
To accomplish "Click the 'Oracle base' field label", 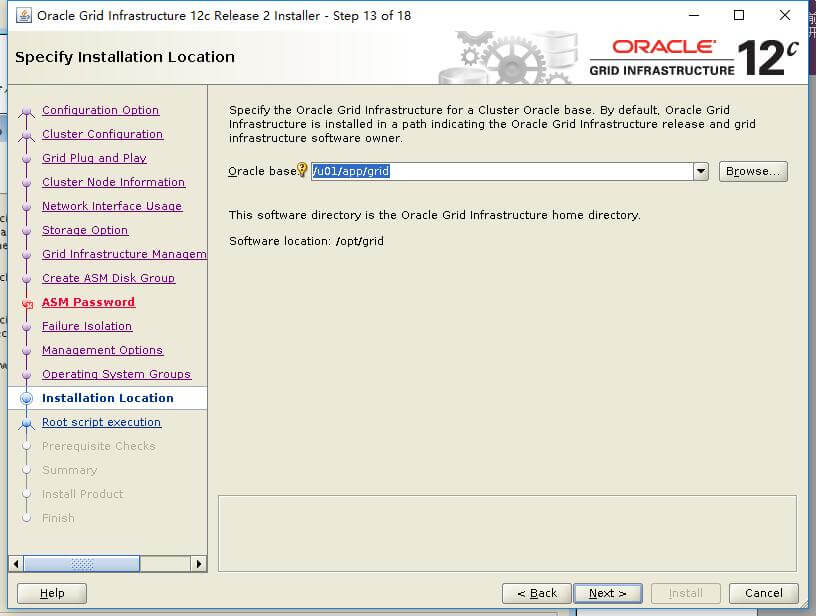I will [x=262, y=171].
